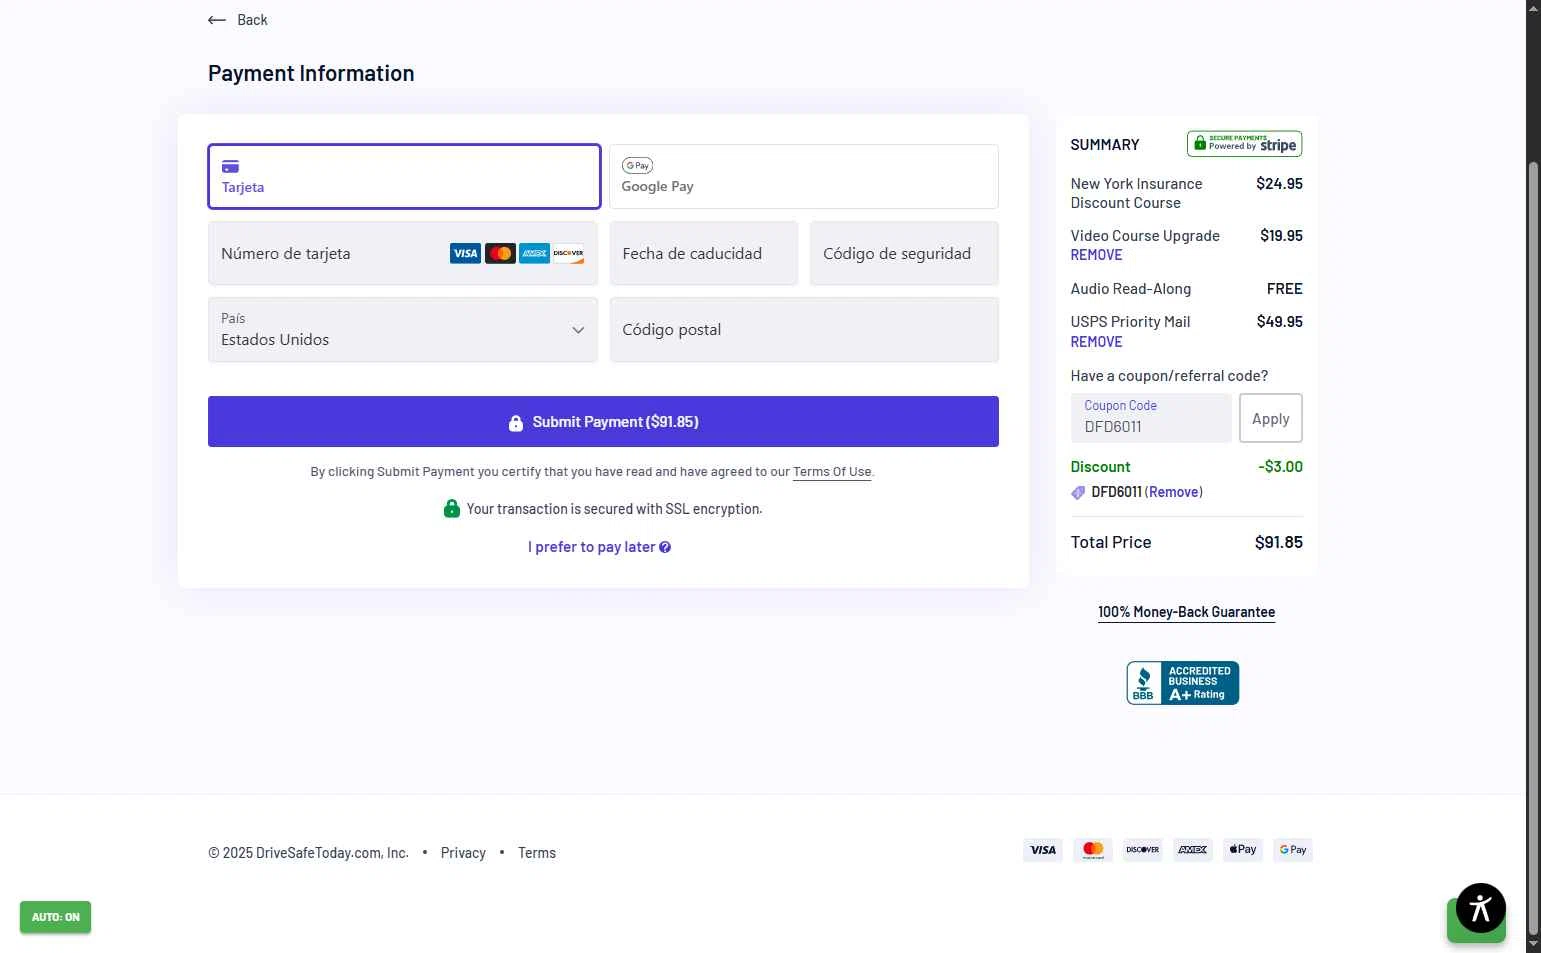Focus the Código de seguridad field
The image size is (1541, 953).
(x=904, y=254)
